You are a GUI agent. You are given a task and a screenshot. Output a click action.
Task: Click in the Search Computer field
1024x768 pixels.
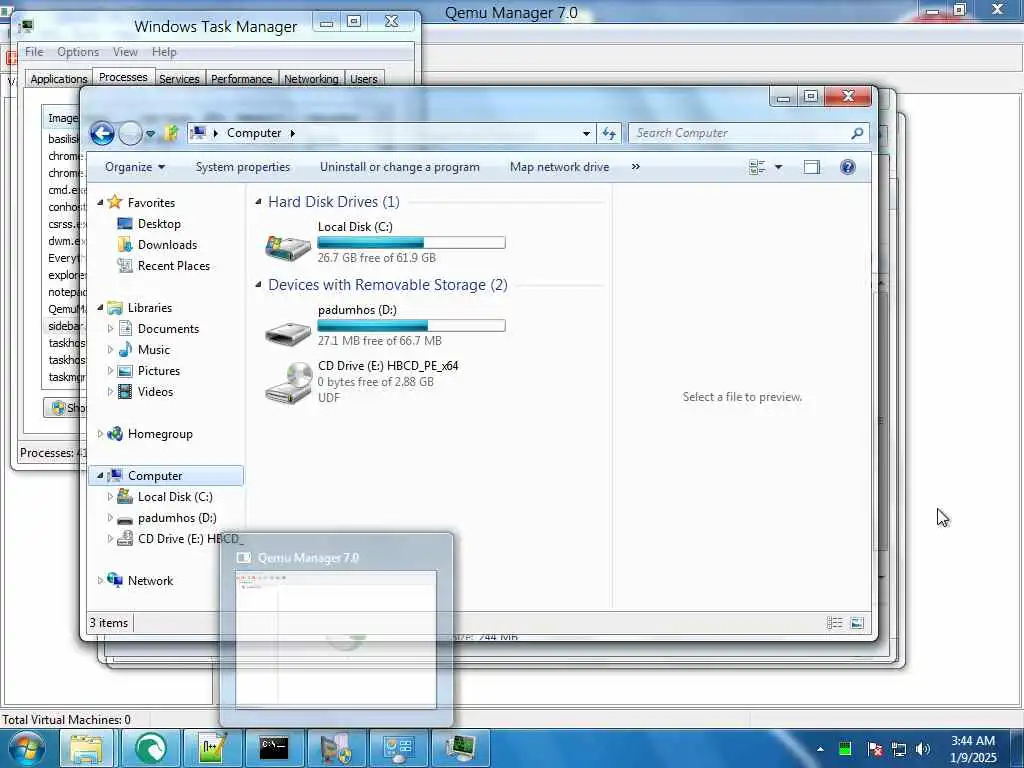pyautogui.click(x=748, y=133)
